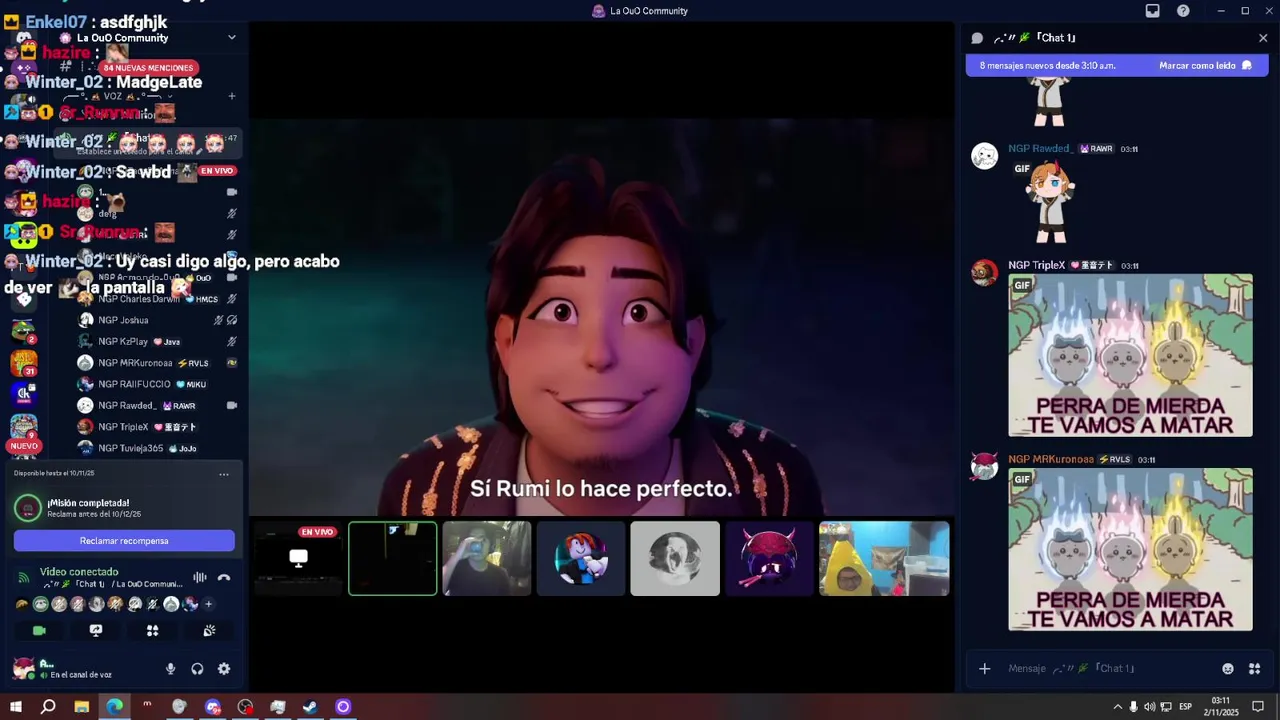Open system volume in tray
1280x720 pixels.
click(1149, 707)
